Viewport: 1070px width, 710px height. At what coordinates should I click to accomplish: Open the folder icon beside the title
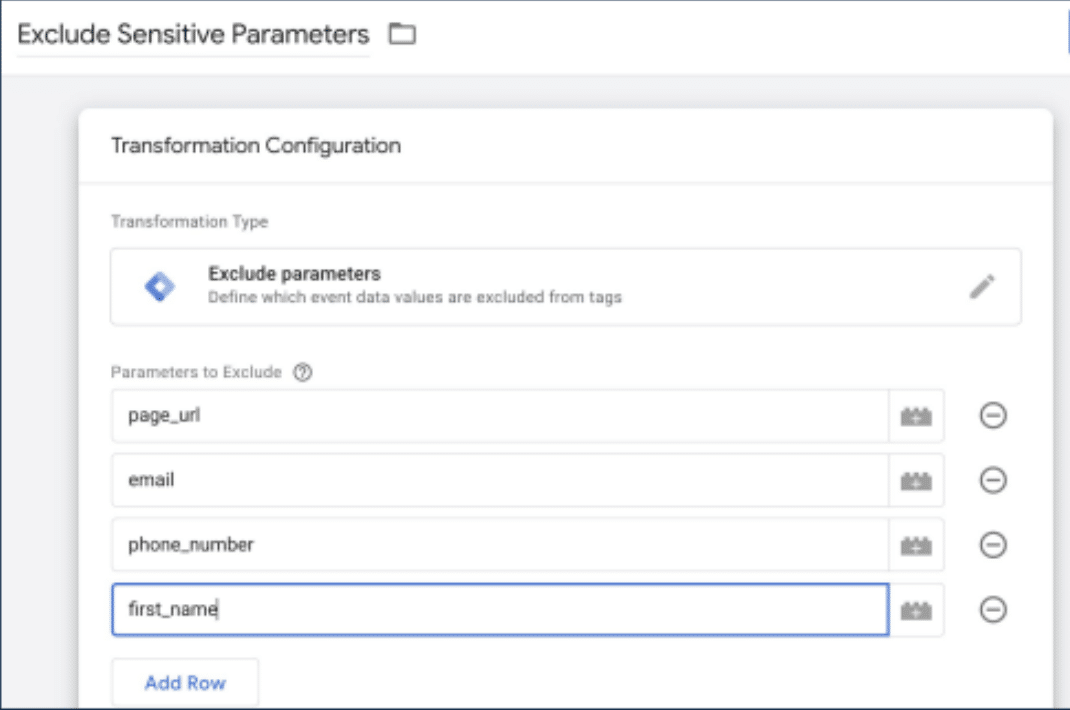coord(400,32)
